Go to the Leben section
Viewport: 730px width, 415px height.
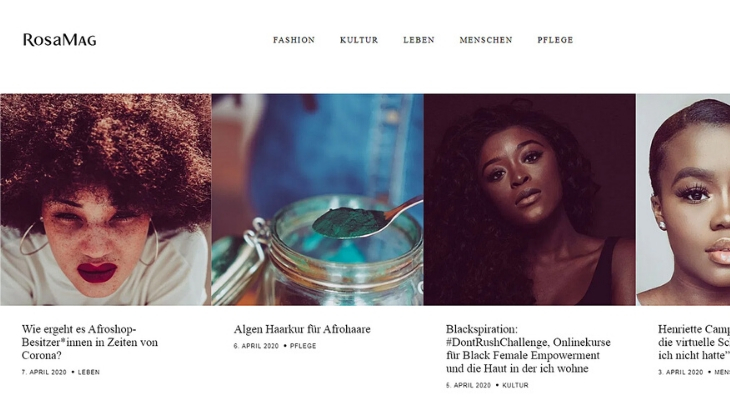click(419, 40)
